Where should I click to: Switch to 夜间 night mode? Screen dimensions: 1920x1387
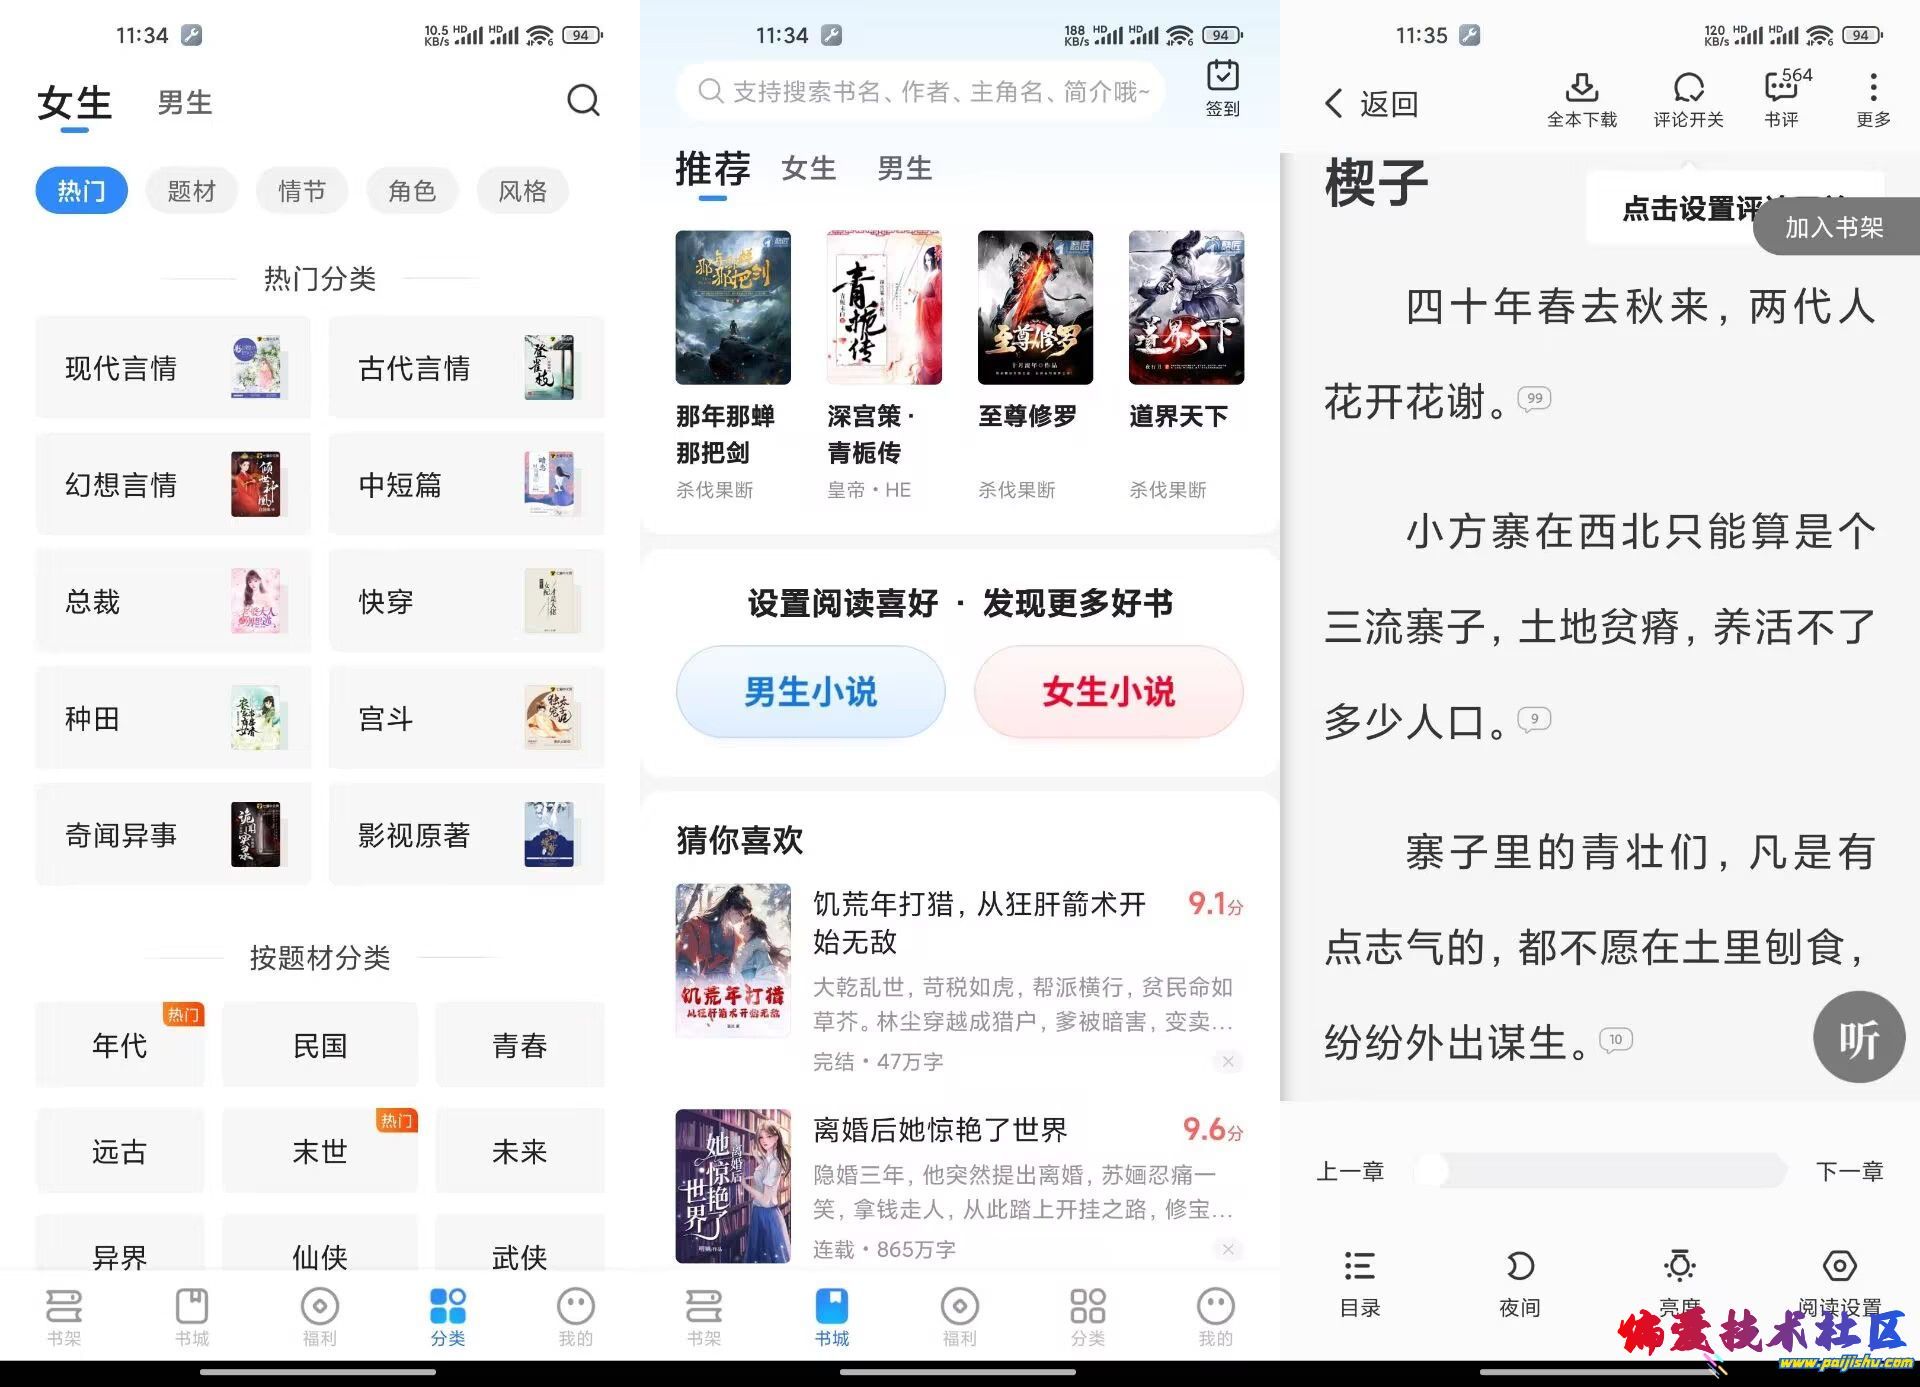[1519, 1283]
